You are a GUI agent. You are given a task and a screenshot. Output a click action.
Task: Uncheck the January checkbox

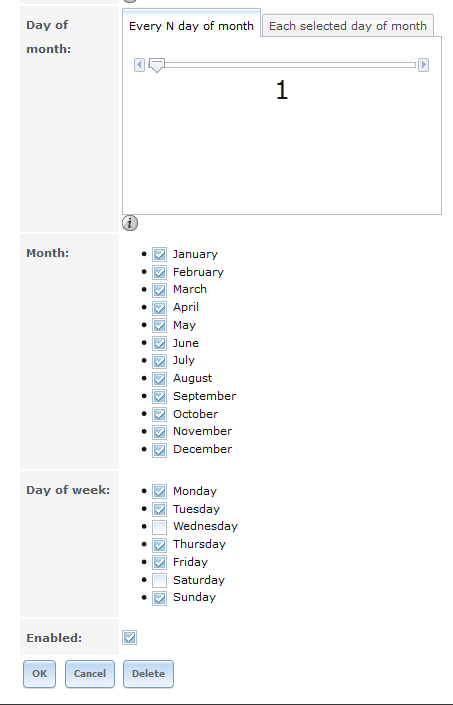point(160,254)
